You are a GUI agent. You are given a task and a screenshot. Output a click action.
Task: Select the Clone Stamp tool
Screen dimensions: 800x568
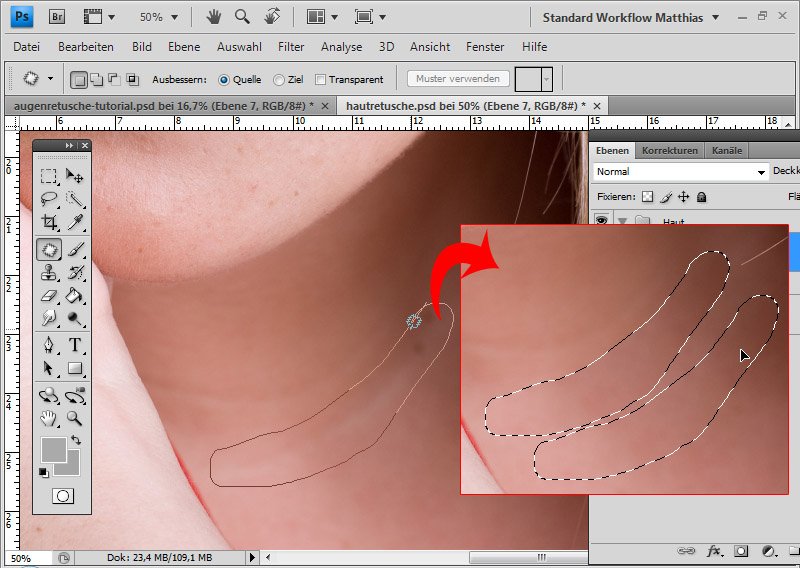(48, 273)
